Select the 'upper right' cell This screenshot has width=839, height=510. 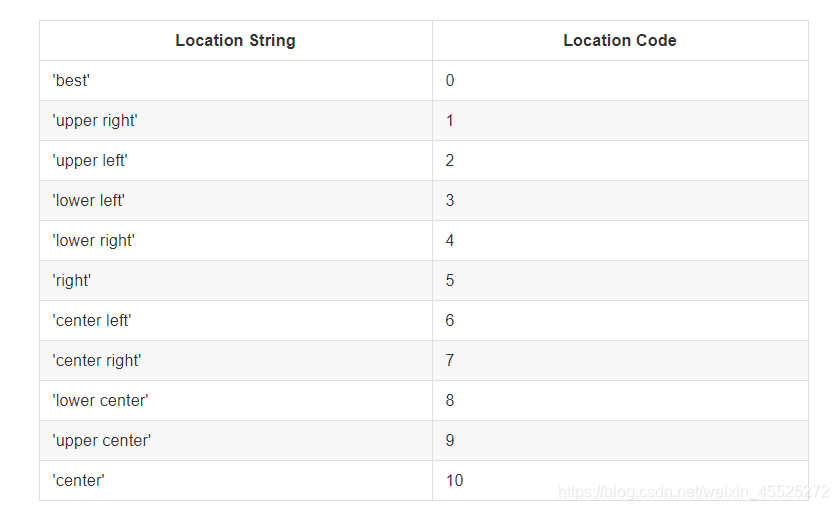pyautogui.click(x=95, y=121)
